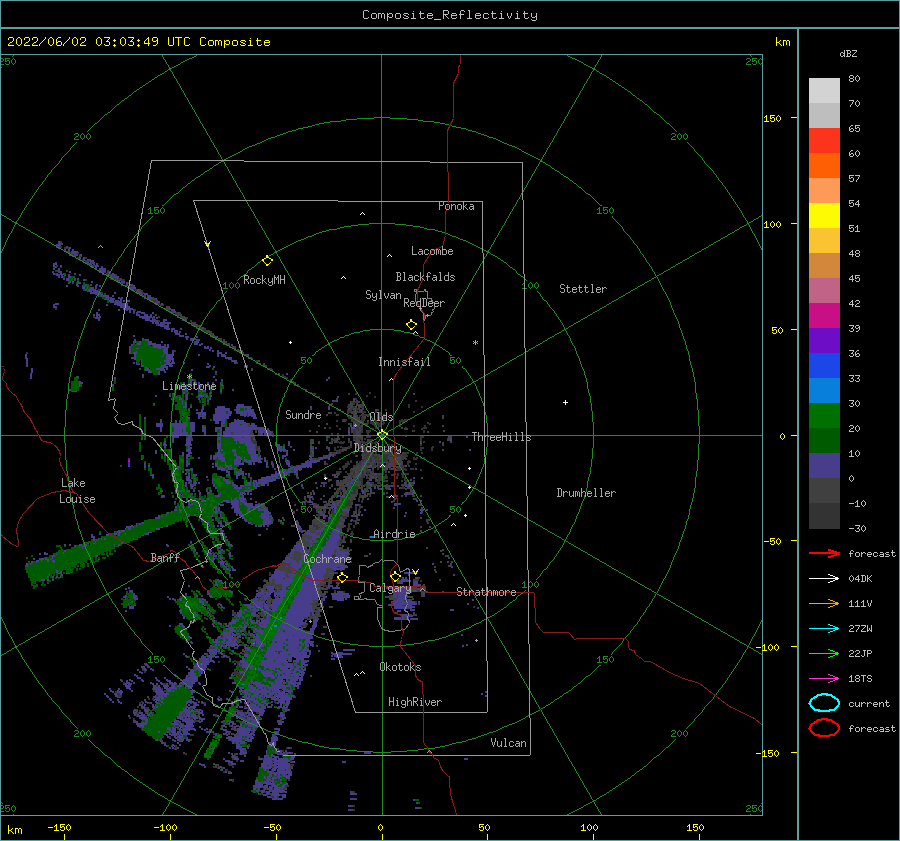
Task: Click the Vulcan label
Action: pos(509,743)
